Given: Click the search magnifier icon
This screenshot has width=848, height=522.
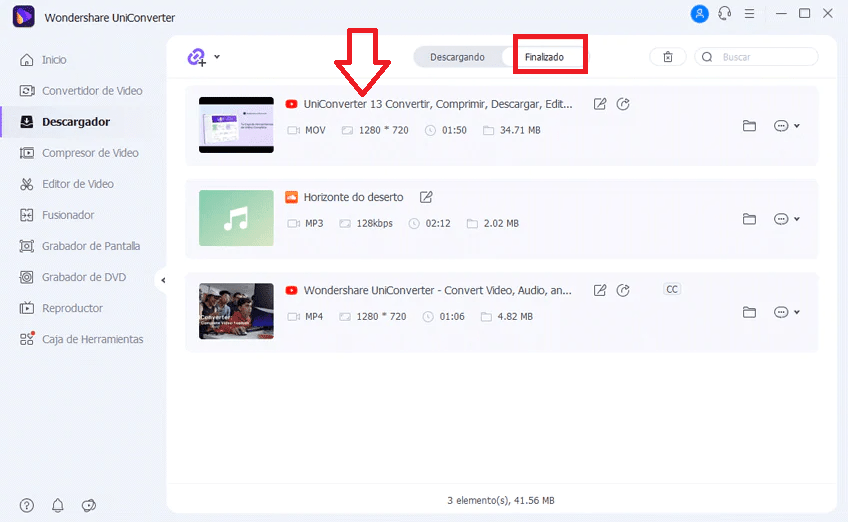Looking at the screenshot, I should pos(707,57).
